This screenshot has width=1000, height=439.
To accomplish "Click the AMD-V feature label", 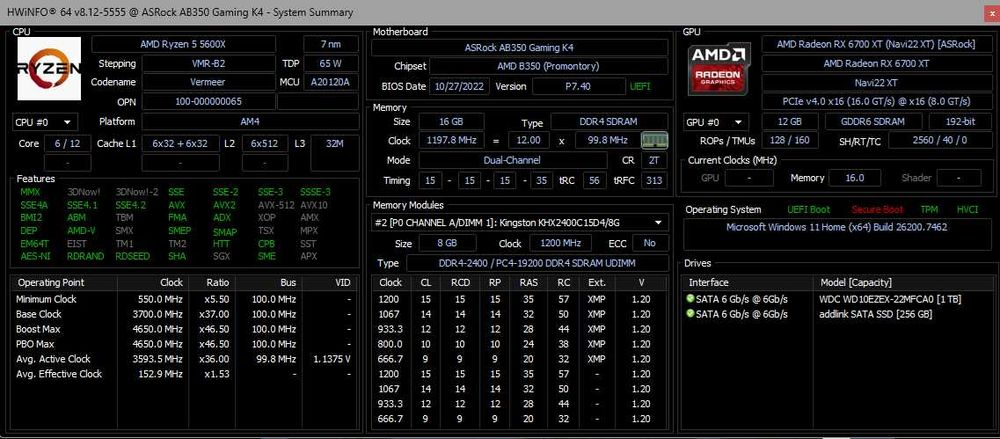I will 81,230.
